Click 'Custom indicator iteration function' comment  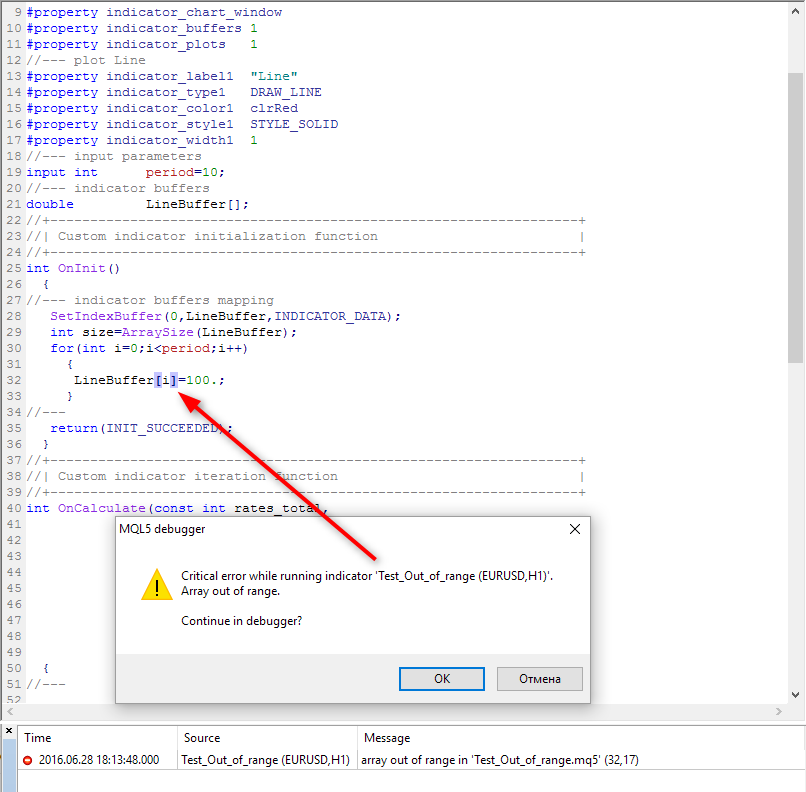point(197,476)
